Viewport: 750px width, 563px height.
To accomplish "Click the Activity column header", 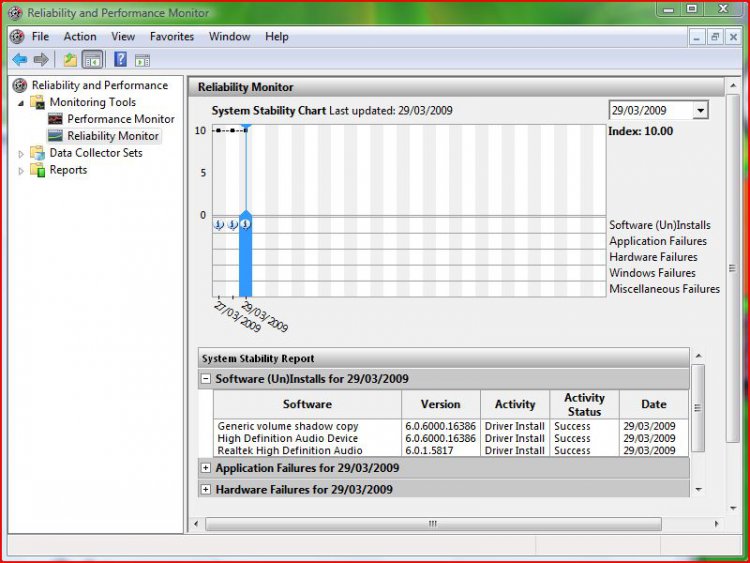I will (x=515, y=404).
